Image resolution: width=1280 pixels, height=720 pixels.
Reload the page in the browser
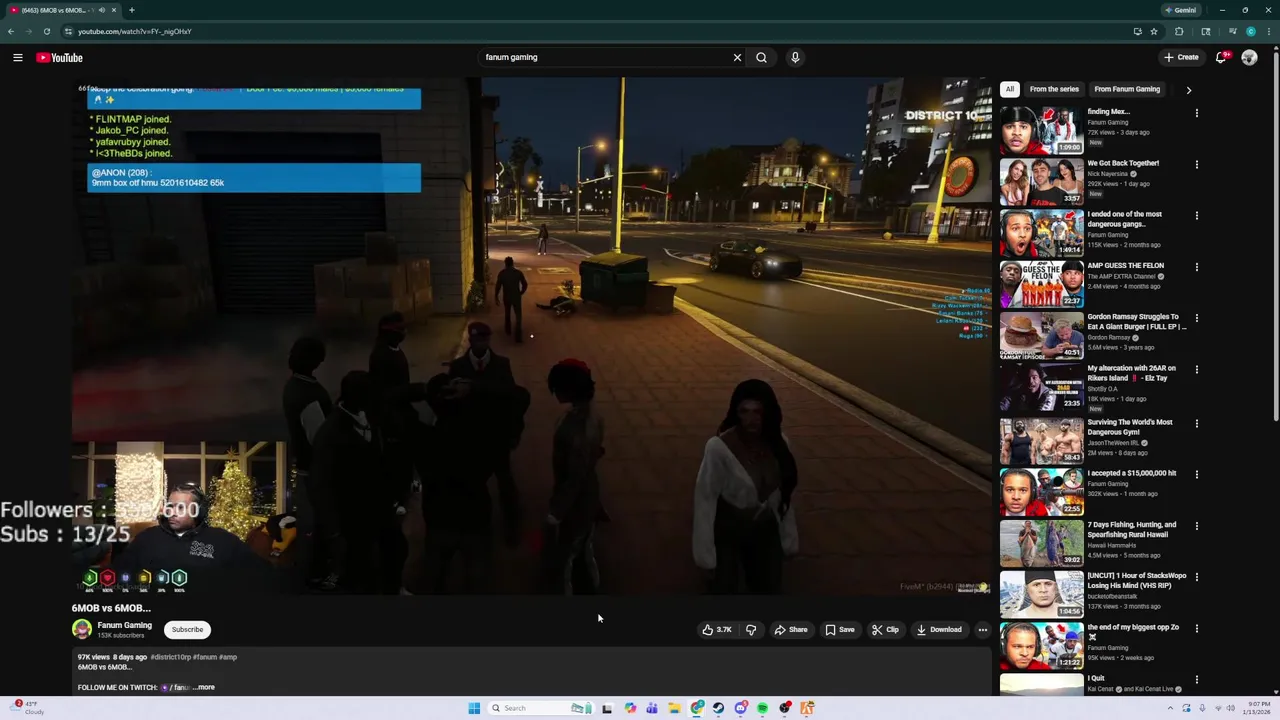point(46,31)
